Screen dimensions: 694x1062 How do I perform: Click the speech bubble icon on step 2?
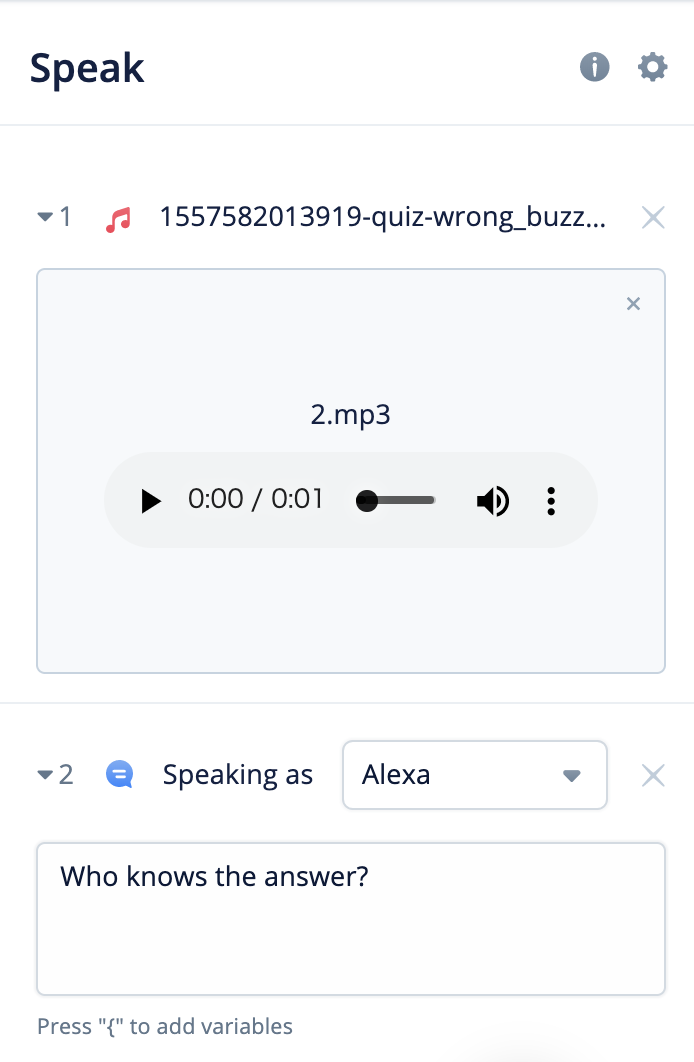pyautogui.click(x=118, y=774)
